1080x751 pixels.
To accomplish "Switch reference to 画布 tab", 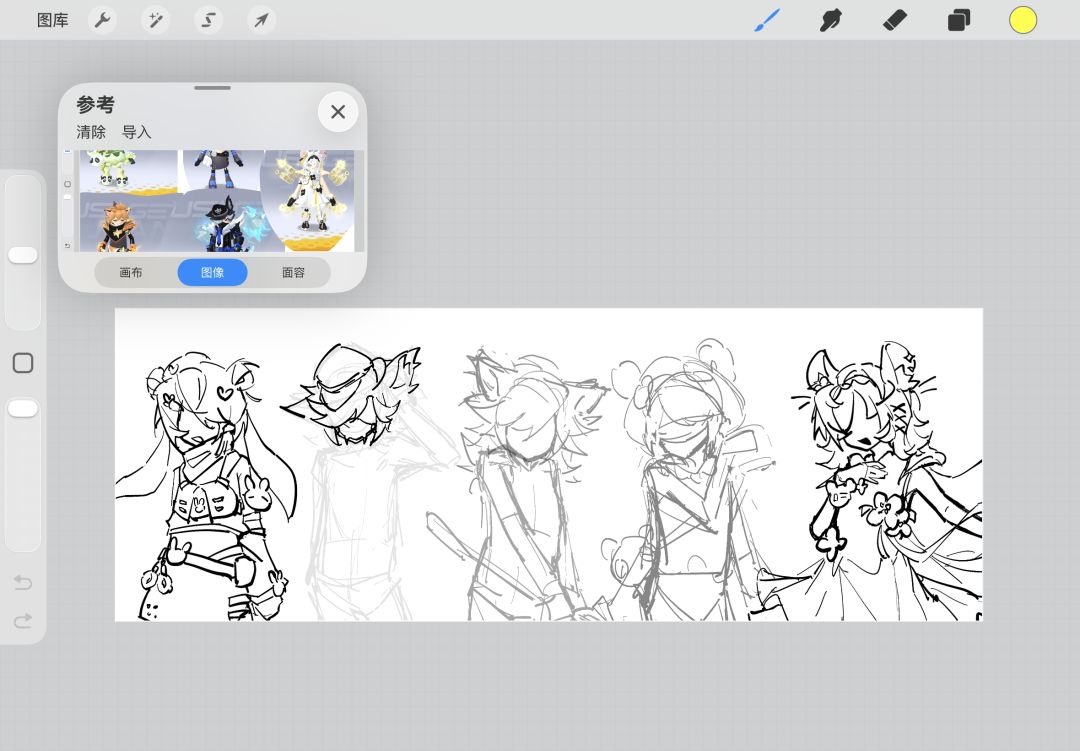I will (x=131, y=272).
